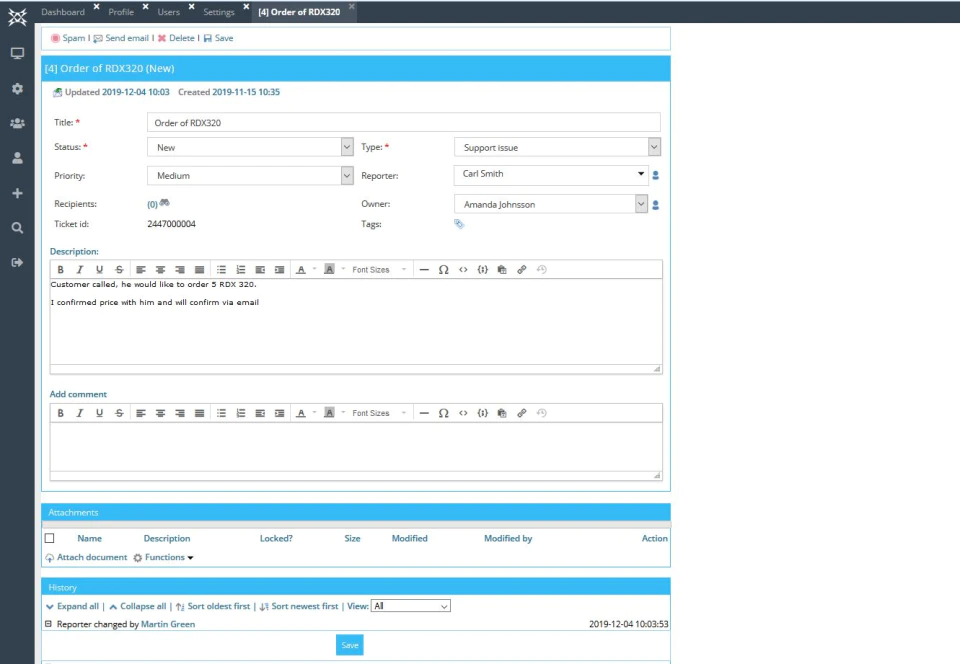The width and height of the screenshot is (960, 664).
Task: Check the select-all attachments checkbox
Action: point(50,538)
